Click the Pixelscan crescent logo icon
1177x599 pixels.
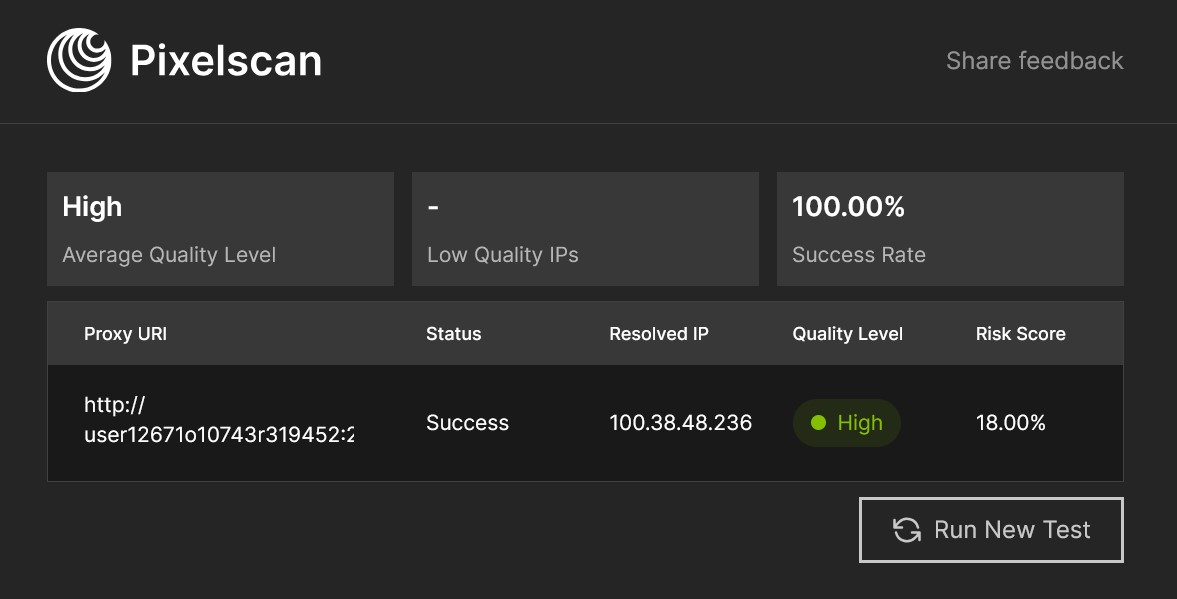(79, 60)
